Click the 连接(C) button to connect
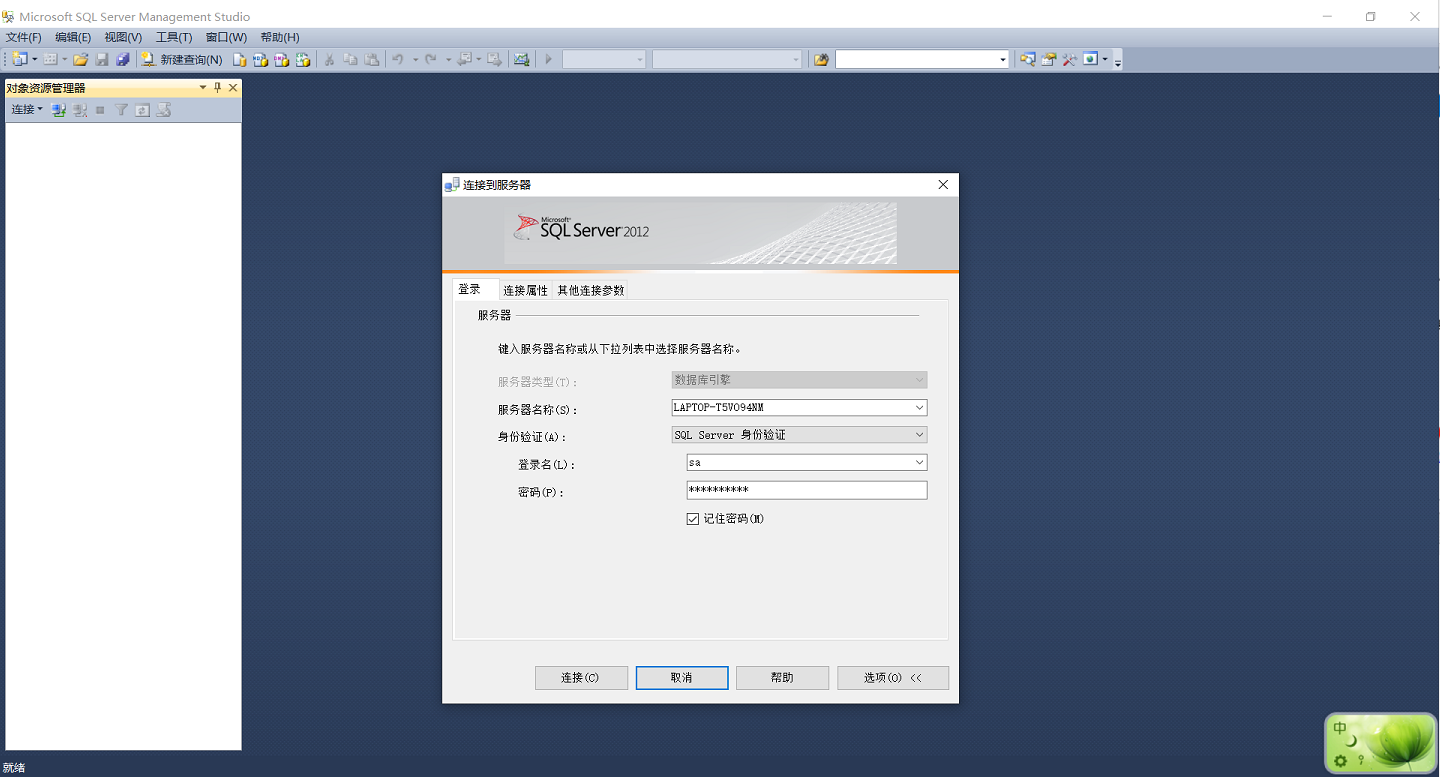Viewport: 1440px width, 777px height. [x=581, y=677]
